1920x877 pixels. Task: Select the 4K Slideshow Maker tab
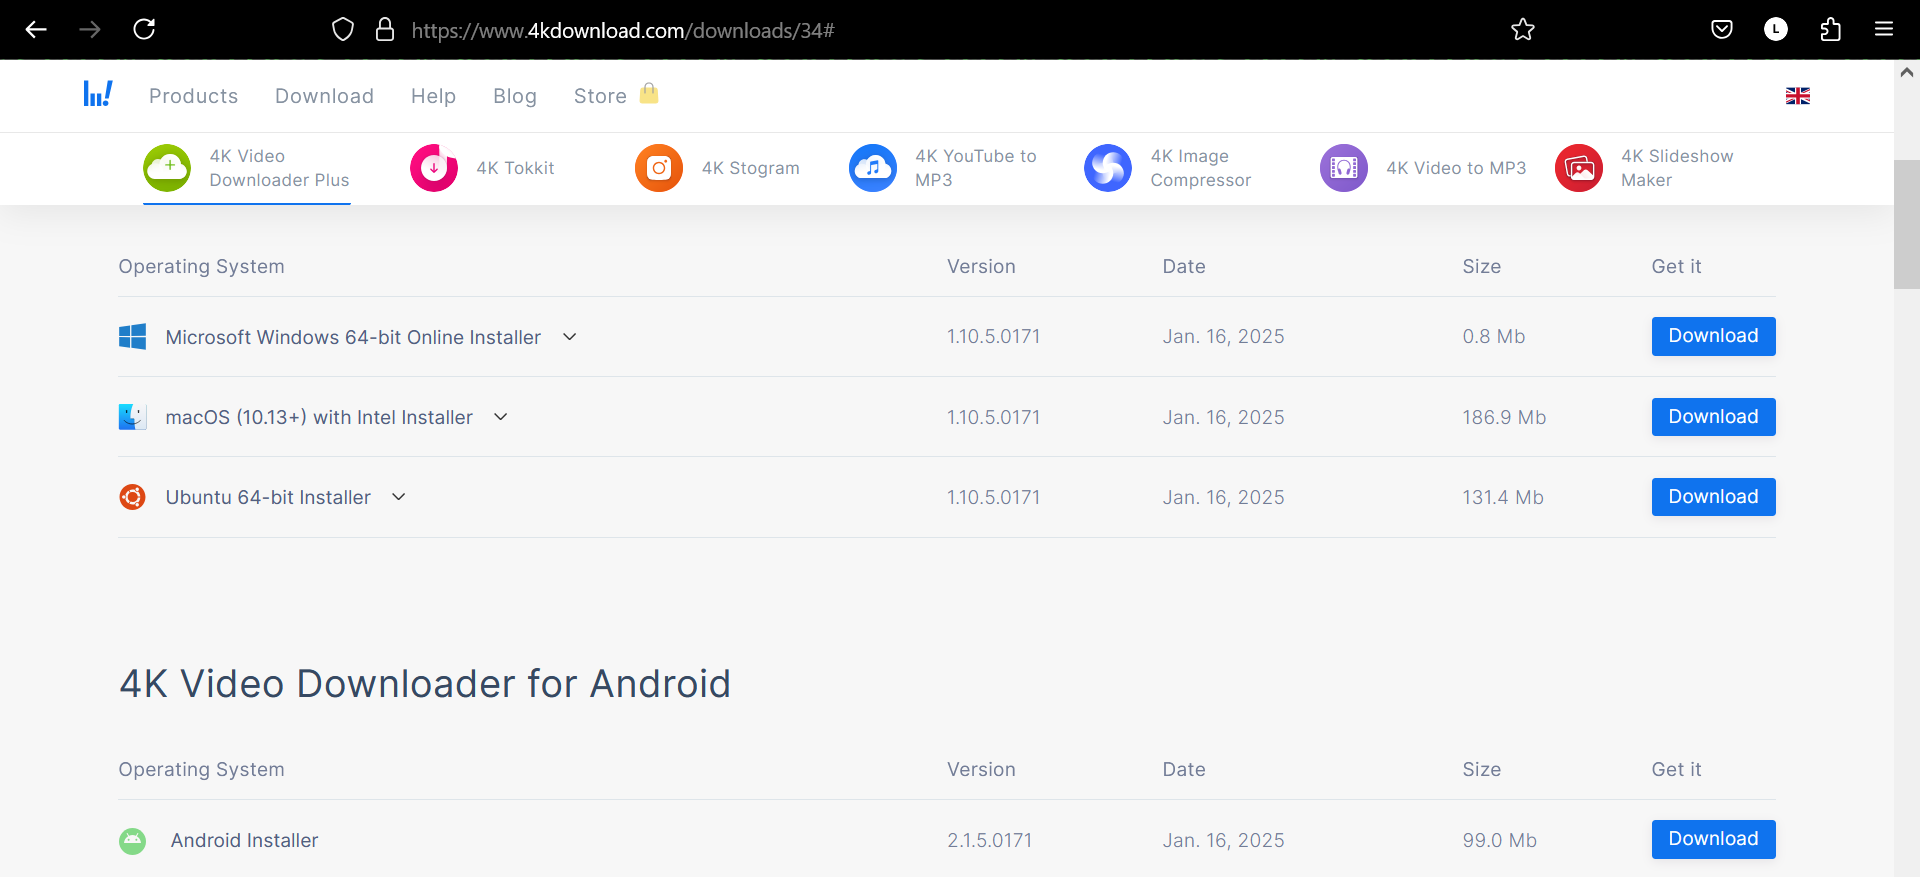1645,168
